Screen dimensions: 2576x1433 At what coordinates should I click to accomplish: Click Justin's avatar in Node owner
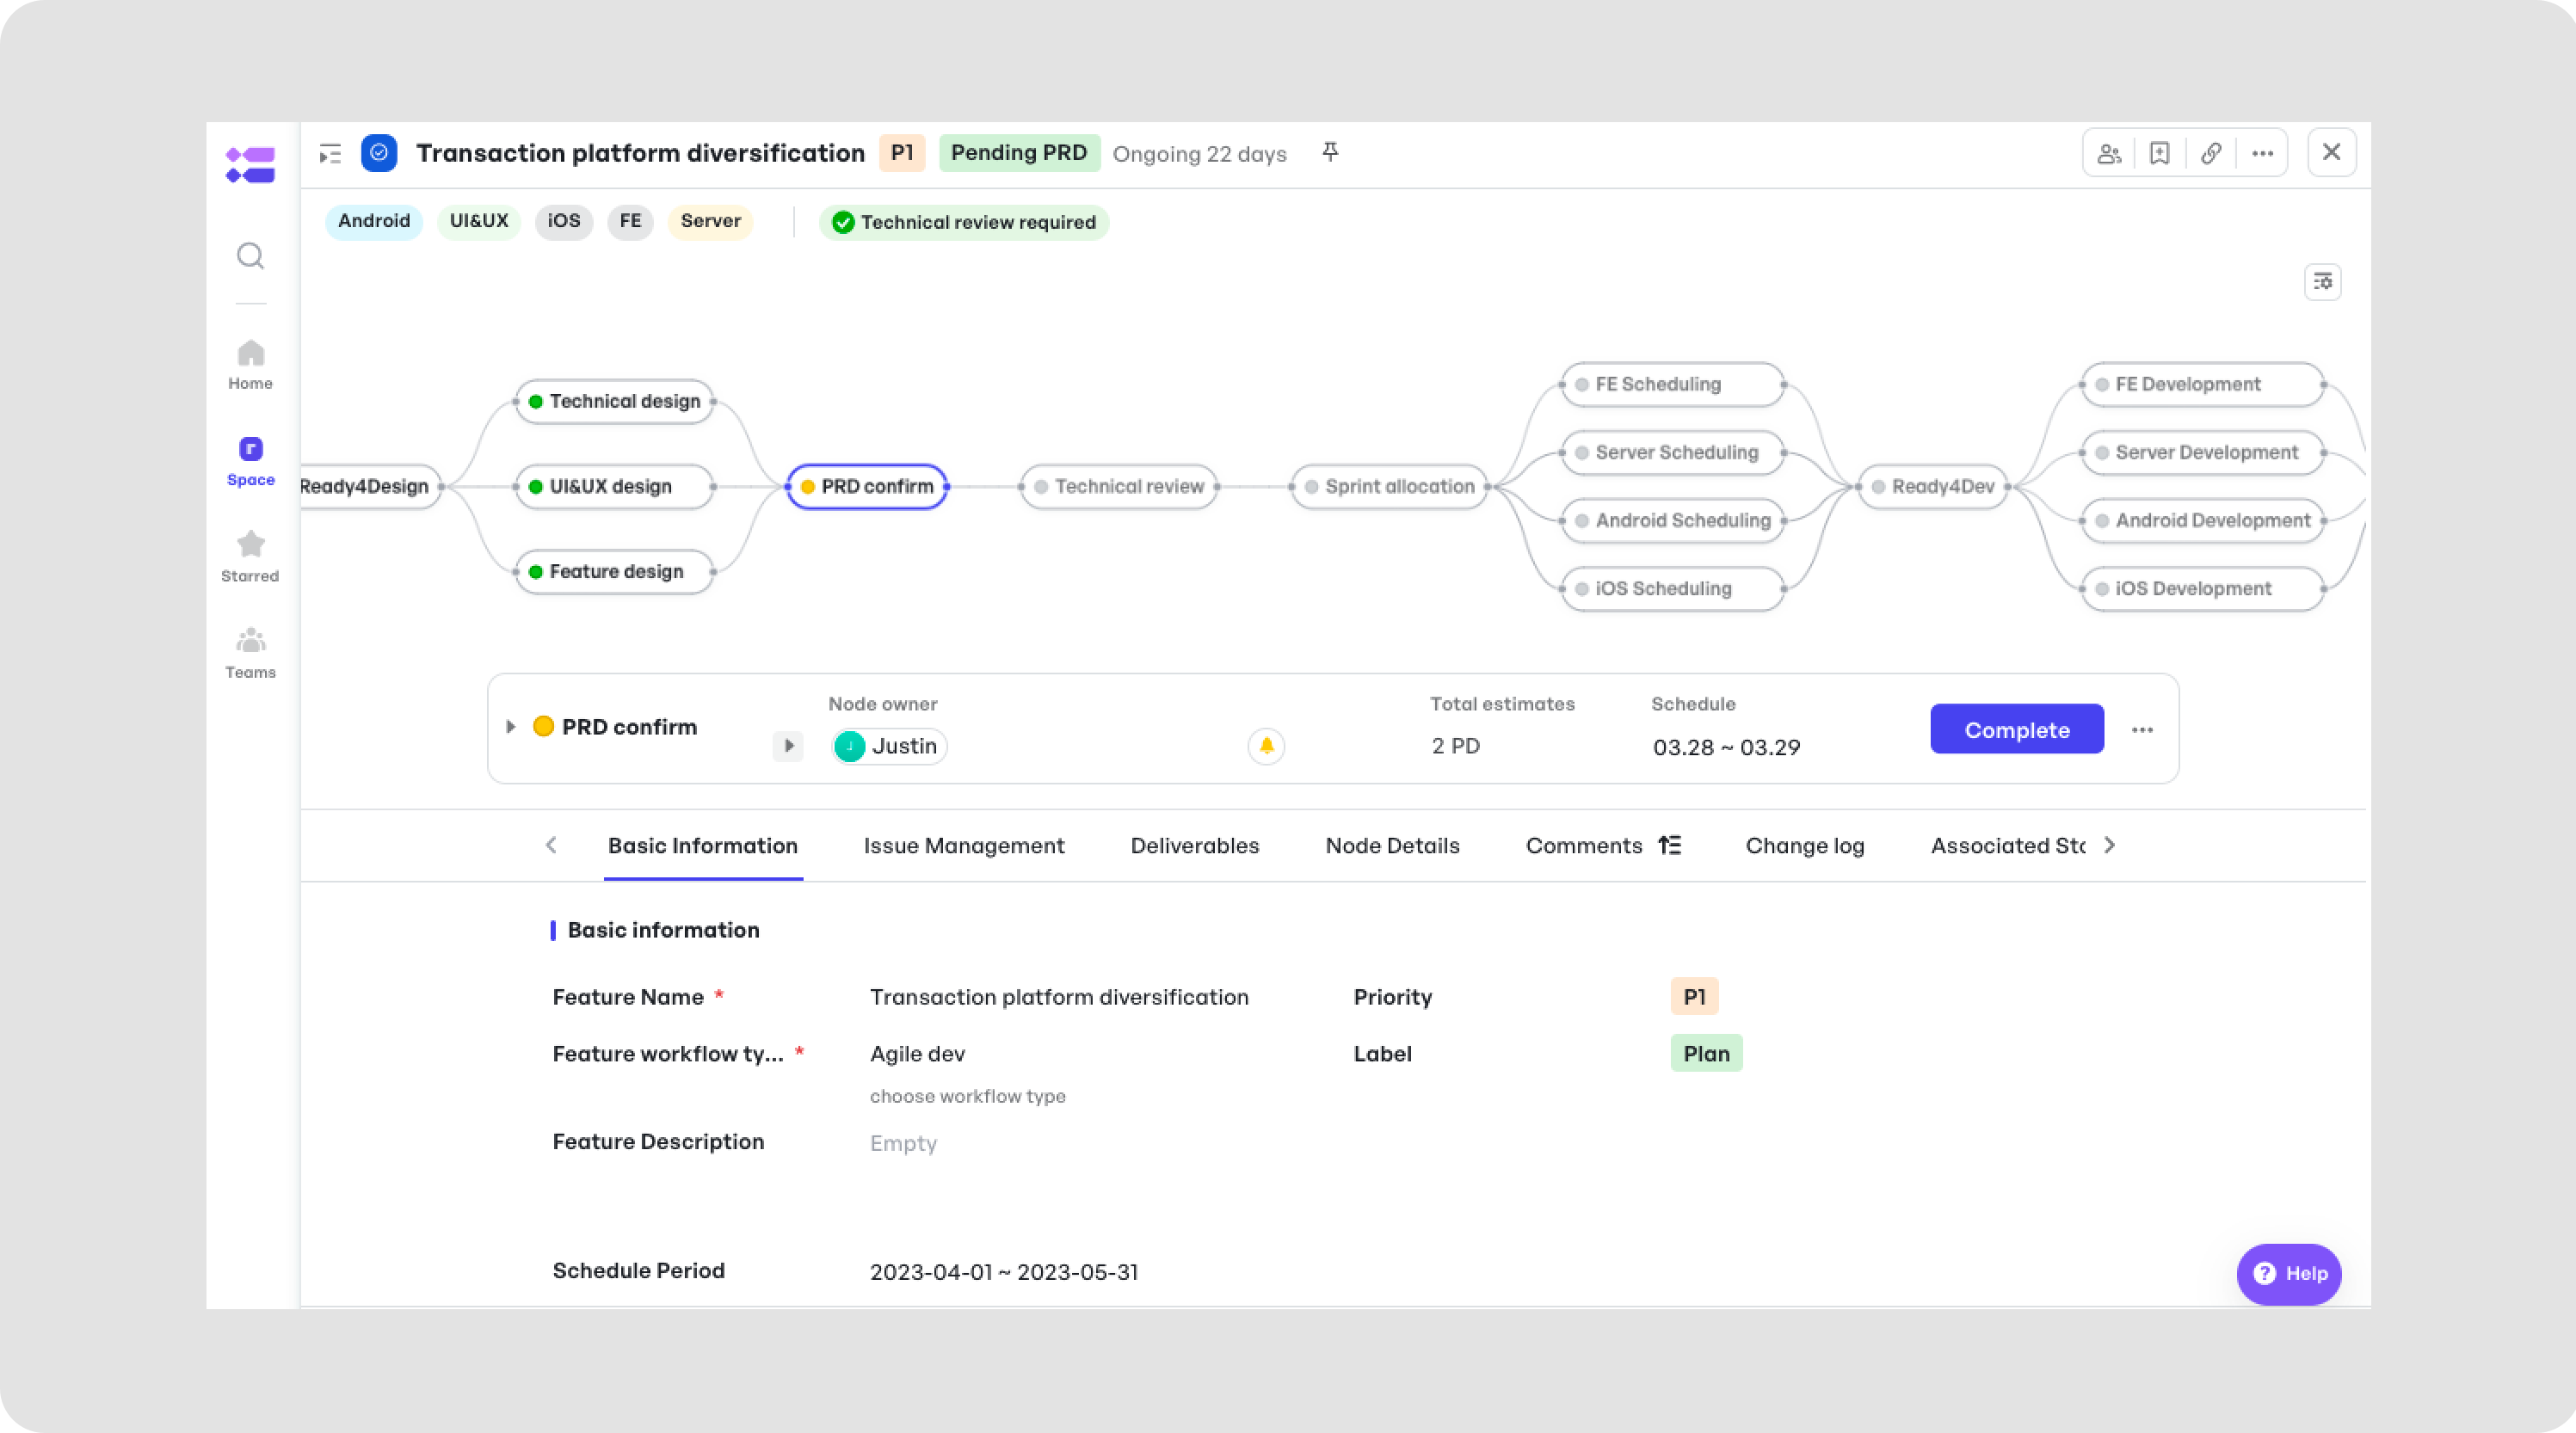tap(849, 747)
